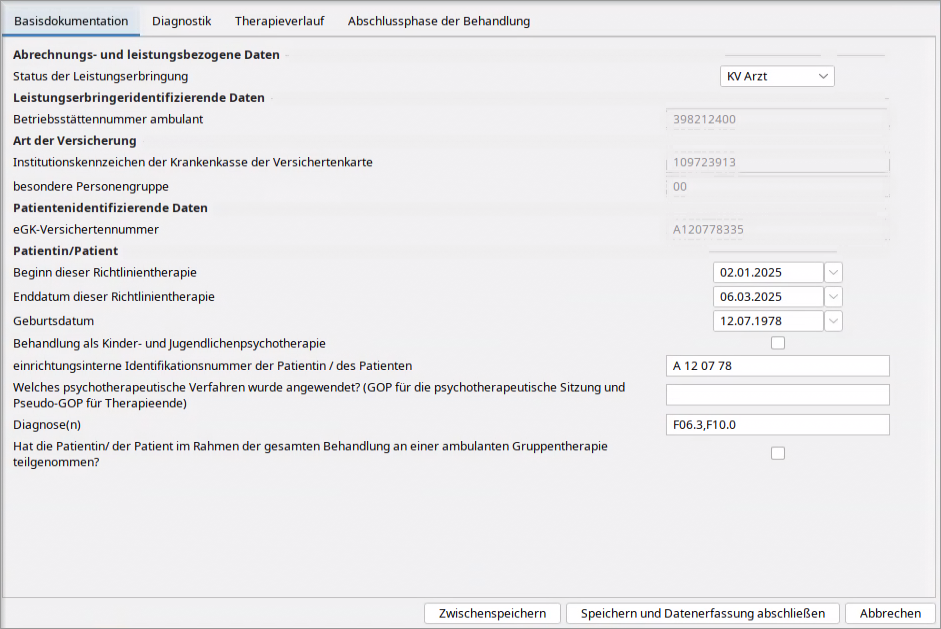The height and width of the screenshot is (629, 941).
Task: Click the 'Patientenidentifizierende Daten' heading
Action: tap(110, 208)
